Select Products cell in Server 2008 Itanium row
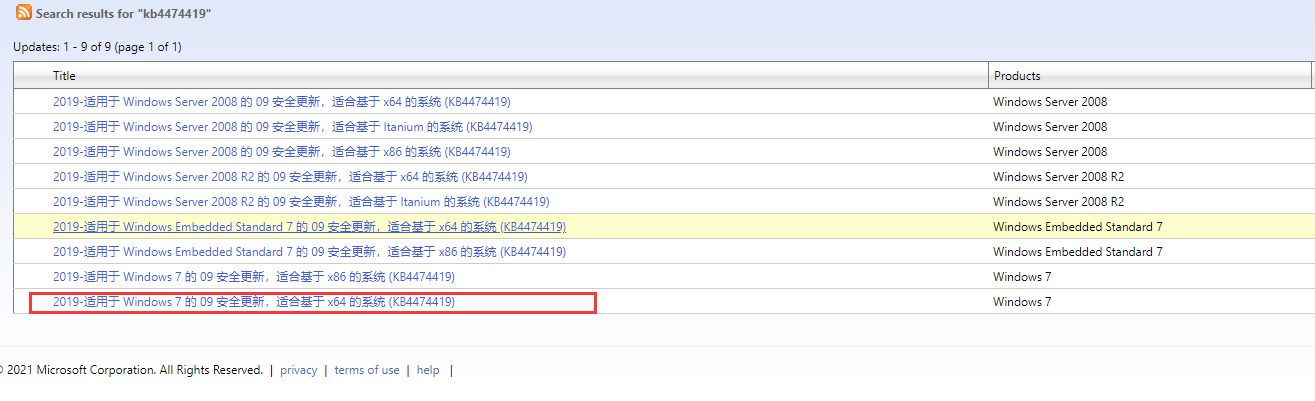The height and width of the screenshot is (401, 1315). [1050, 127]
